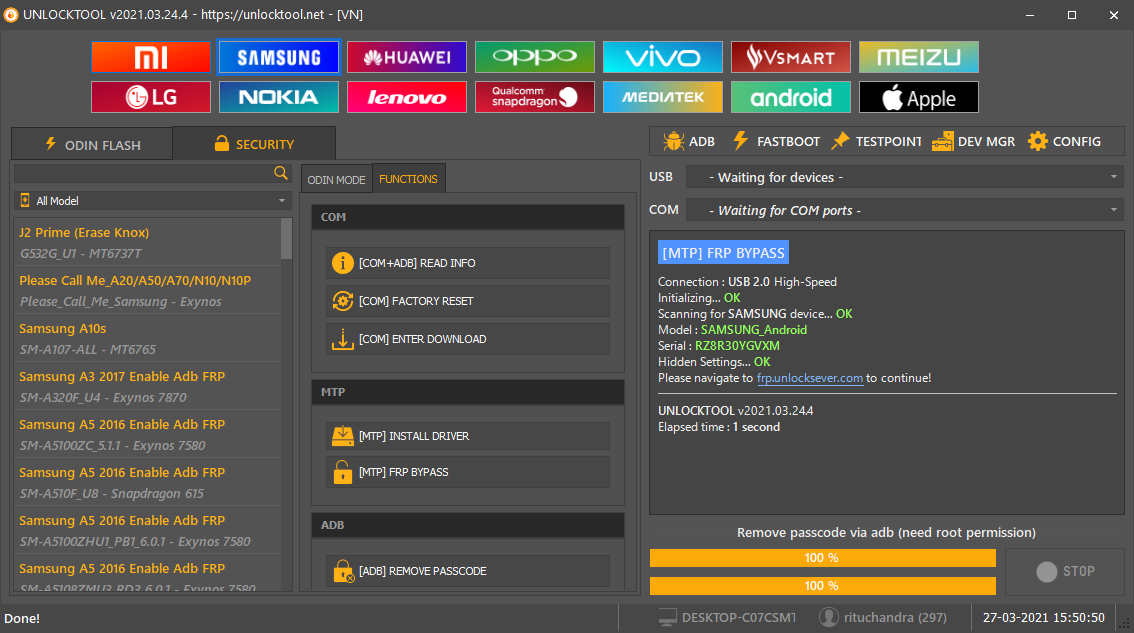Click the model search input field
The height and width of the screenshot is (633, 1134).
click(143, 173)
